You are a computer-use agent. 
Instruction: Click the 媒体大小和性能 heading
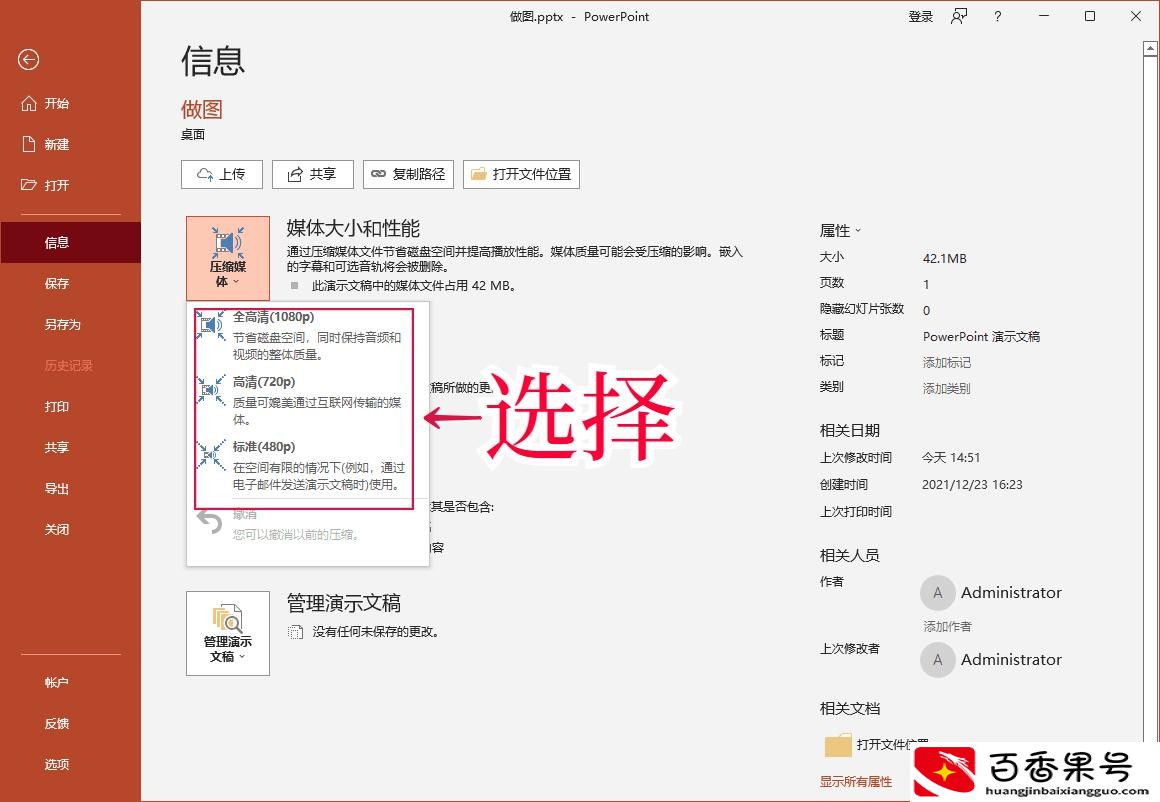coord(354,228)
